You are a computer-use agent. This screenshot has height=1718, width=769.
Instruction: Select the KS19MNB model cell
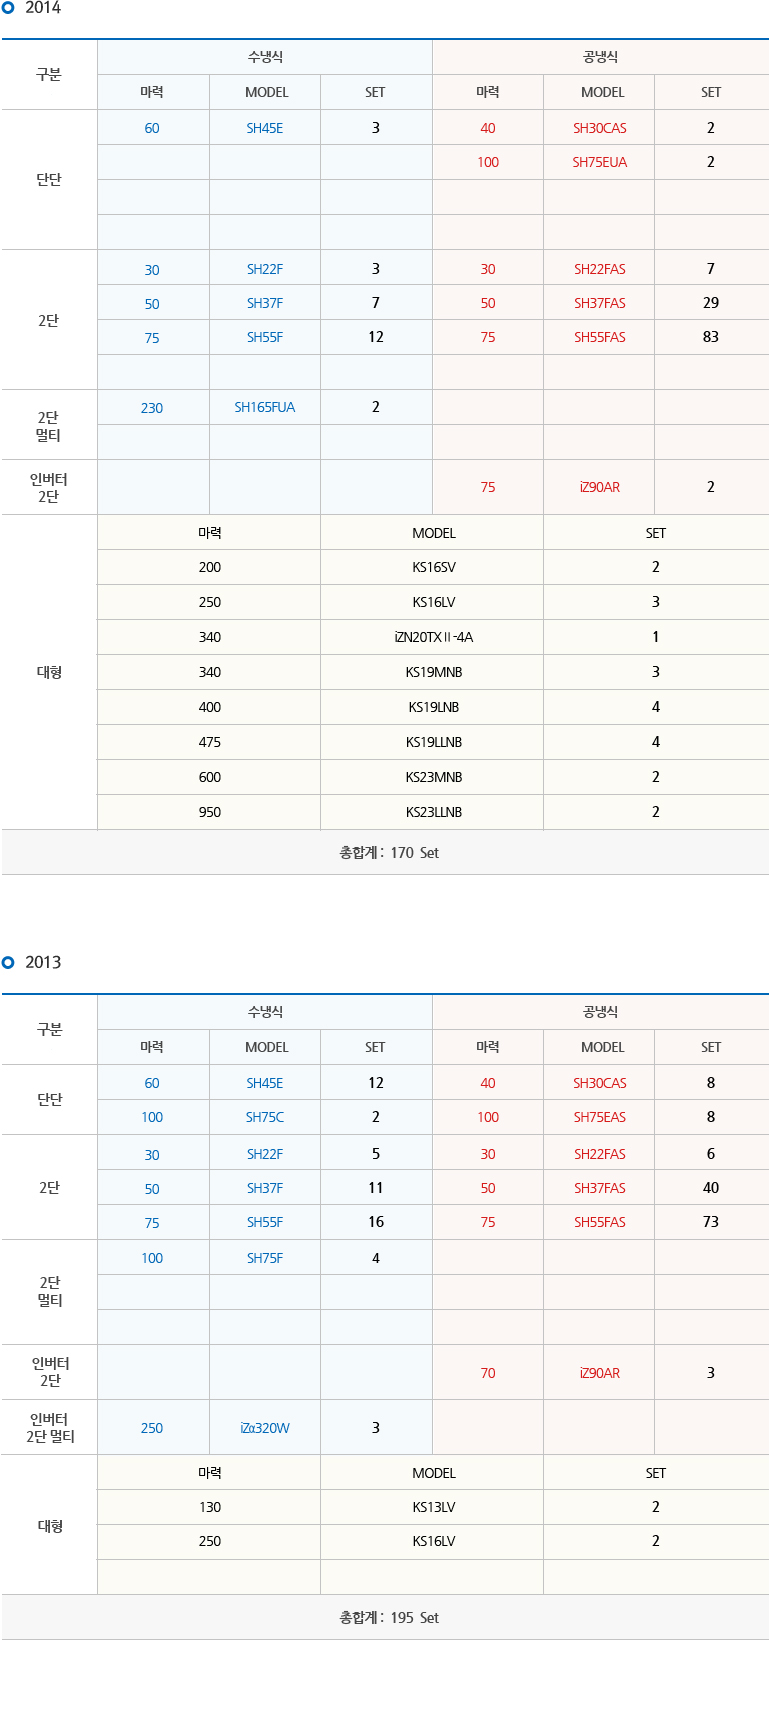(x=434, y=672)
